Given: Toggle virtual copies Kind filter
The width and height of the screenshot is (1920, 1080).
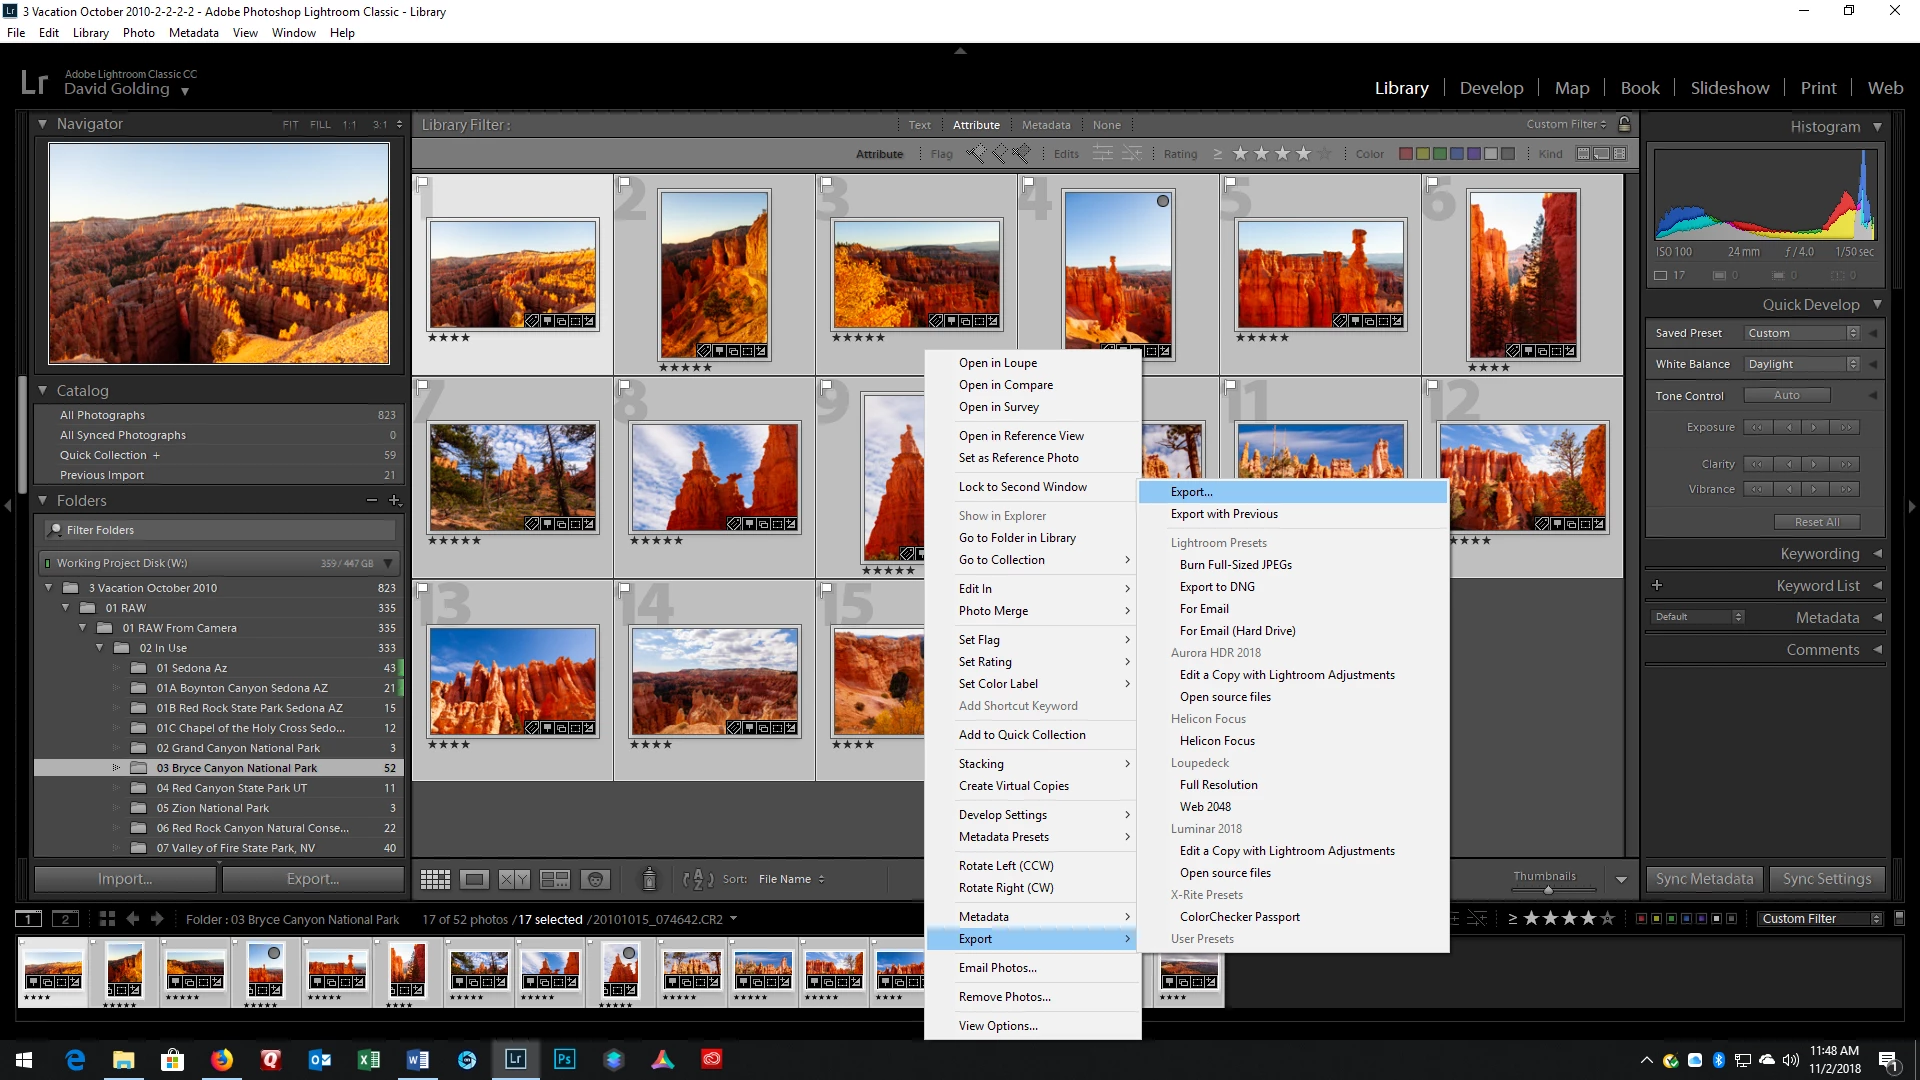Looking at the screenshot, I should point(1601,154).
